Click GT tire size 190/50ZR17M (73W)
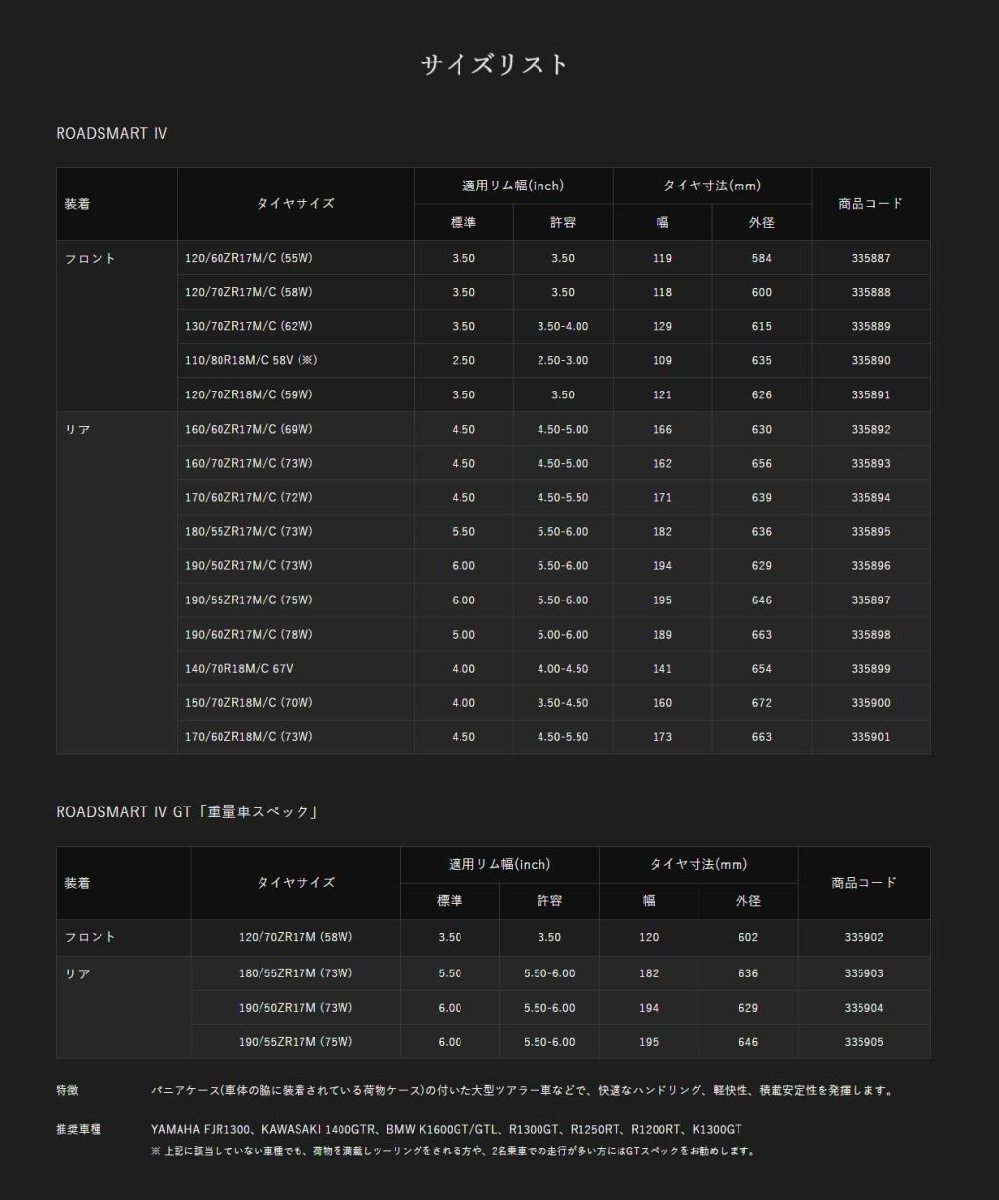The width and height of the screenshot is (999, 1200). [295, 1007]
